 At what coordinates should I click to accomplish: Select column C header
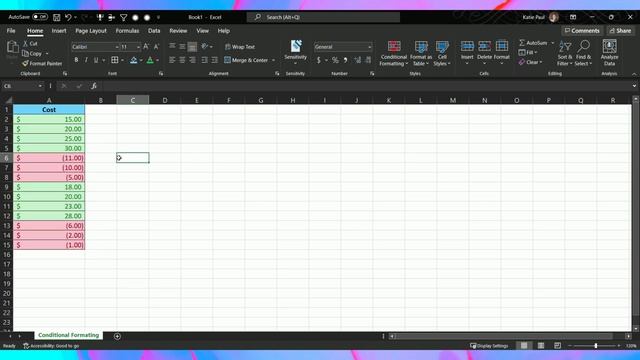click(x=133, y=100)
